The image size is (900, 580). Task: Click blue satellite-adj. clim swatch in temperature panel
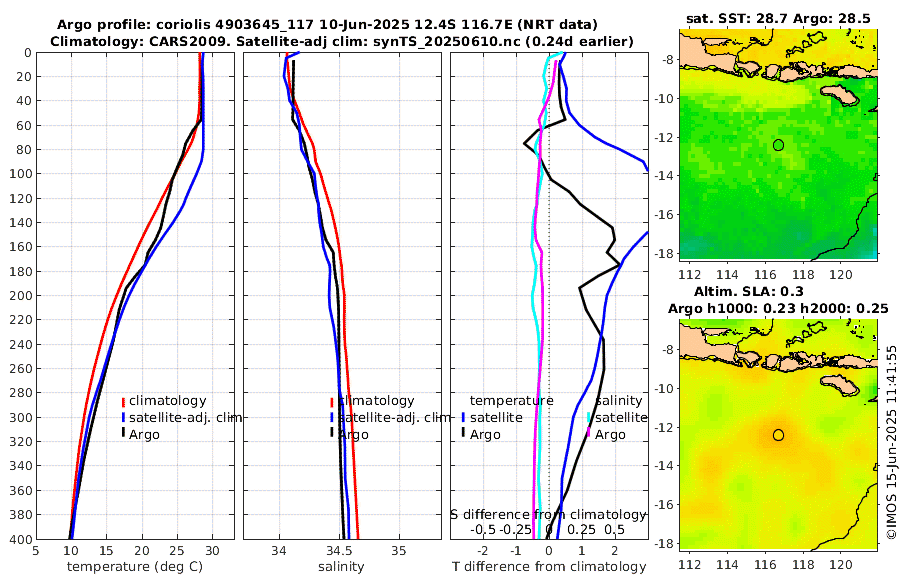[x=123, y=417]
